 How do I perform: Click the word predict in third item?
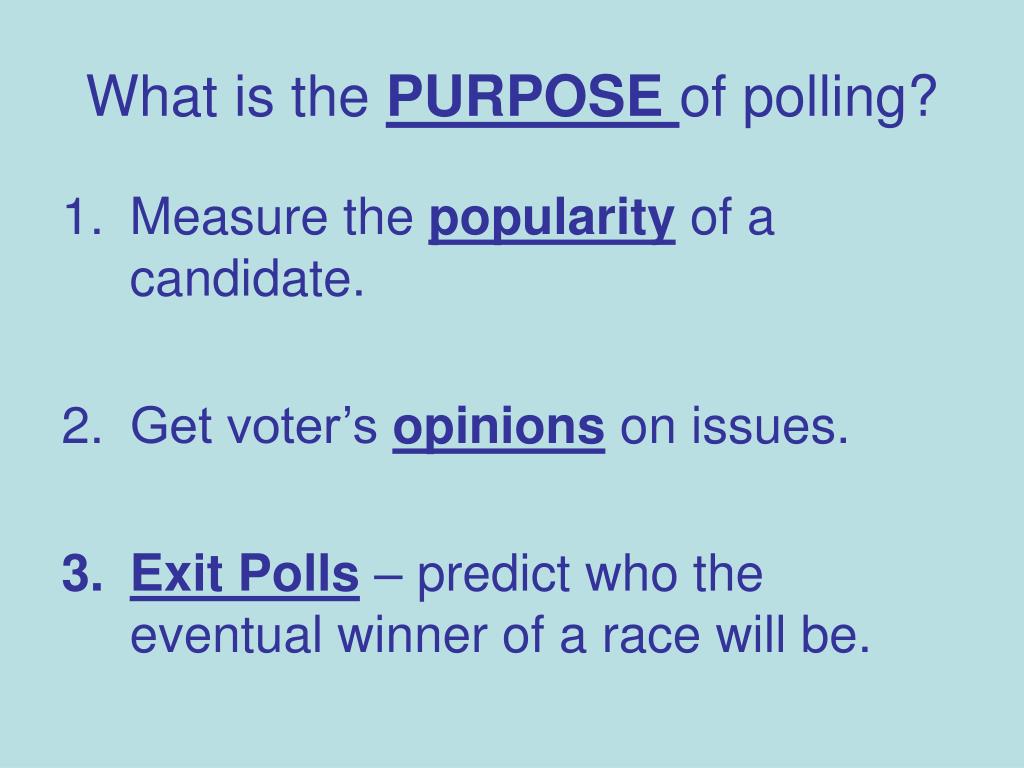[x=493, y=575]
